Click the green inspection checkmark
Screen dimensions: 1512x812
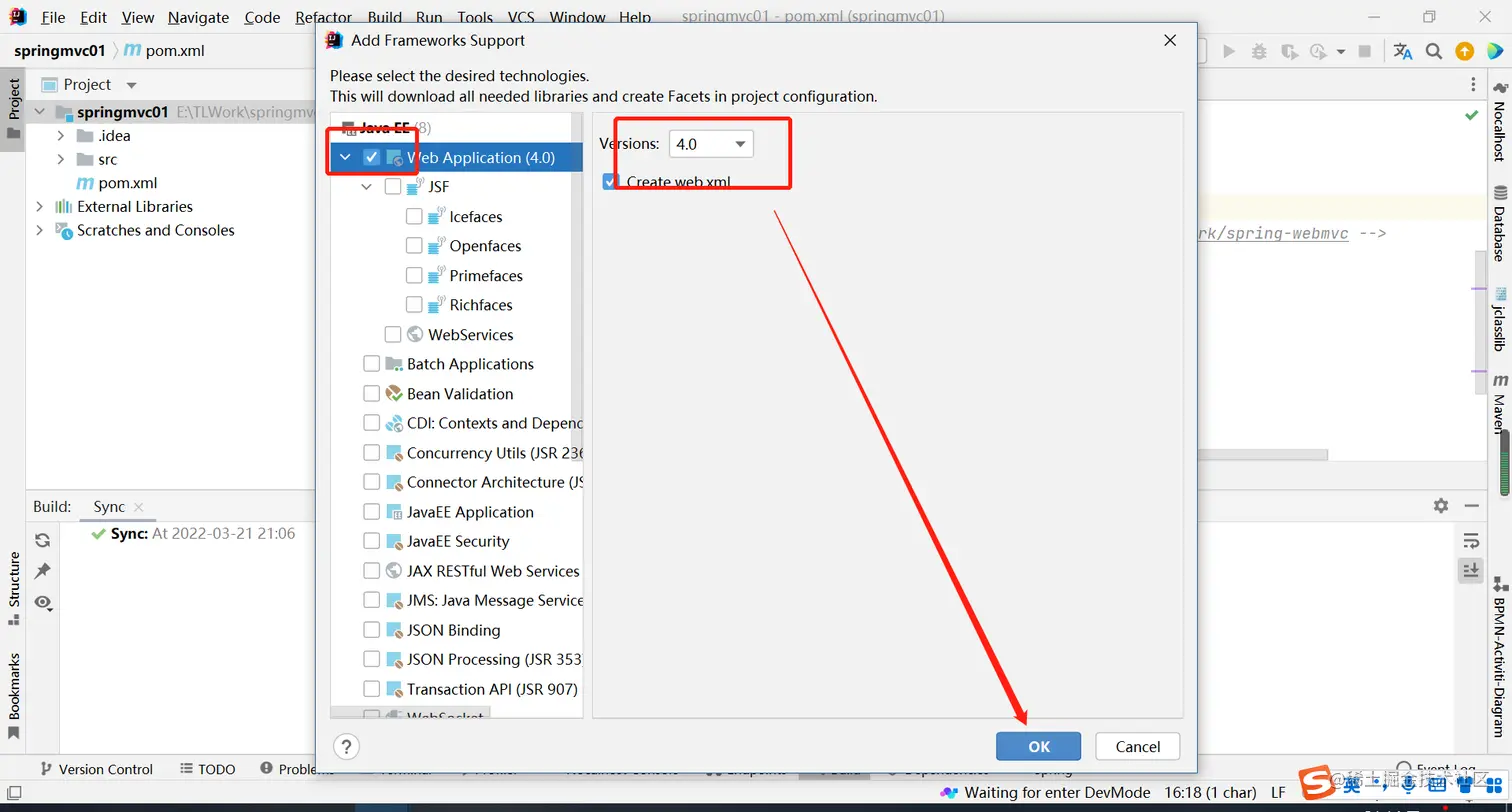click(1471, 116)
